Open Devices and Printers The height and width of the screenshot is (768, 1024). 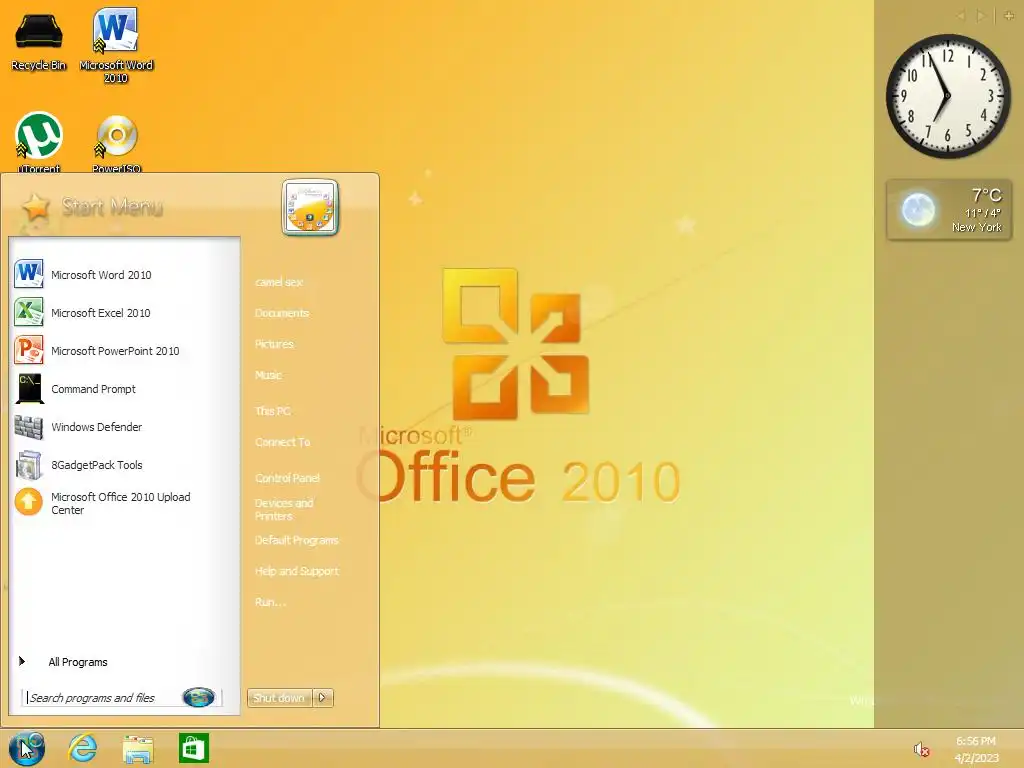pos(283,509)
